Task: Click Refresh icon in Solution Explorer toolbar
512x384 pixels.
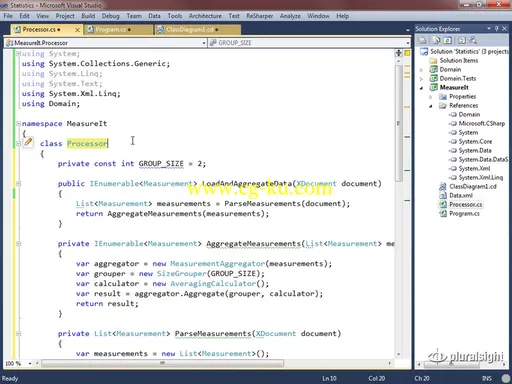Action: tap(448, 40)
